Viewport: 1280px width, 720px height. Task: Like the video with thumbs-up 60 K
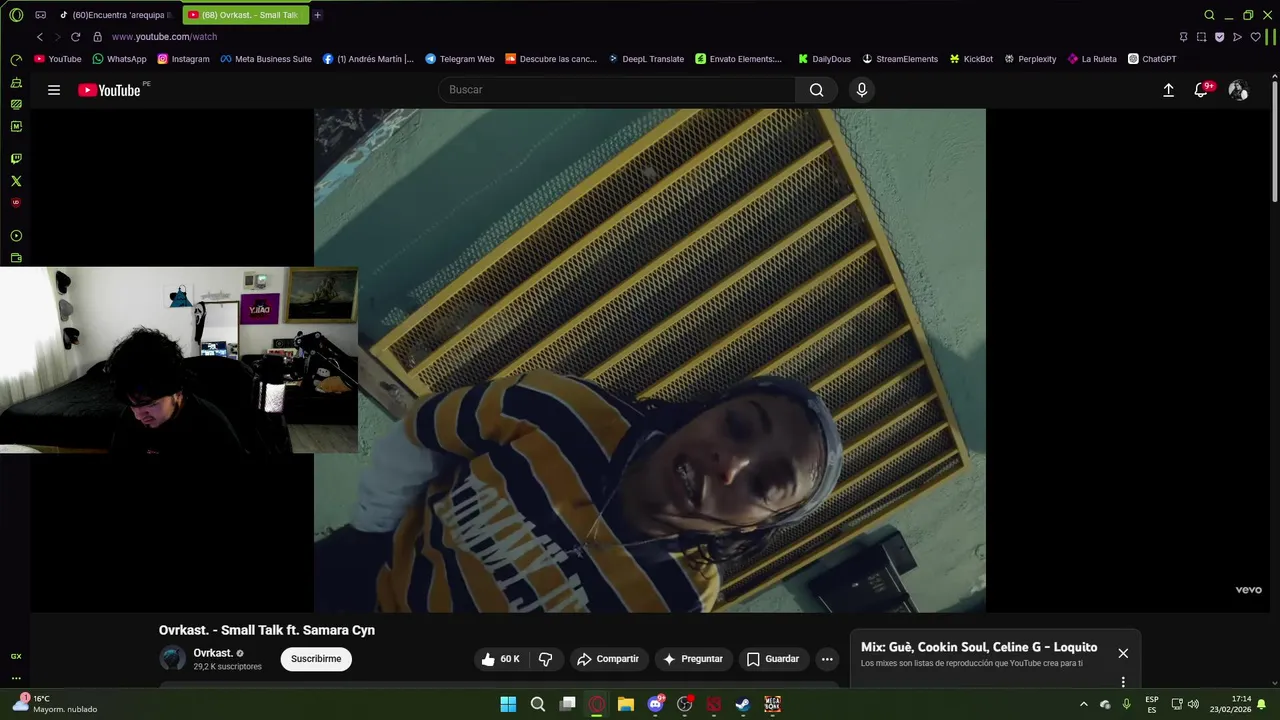tap(500, 659)
